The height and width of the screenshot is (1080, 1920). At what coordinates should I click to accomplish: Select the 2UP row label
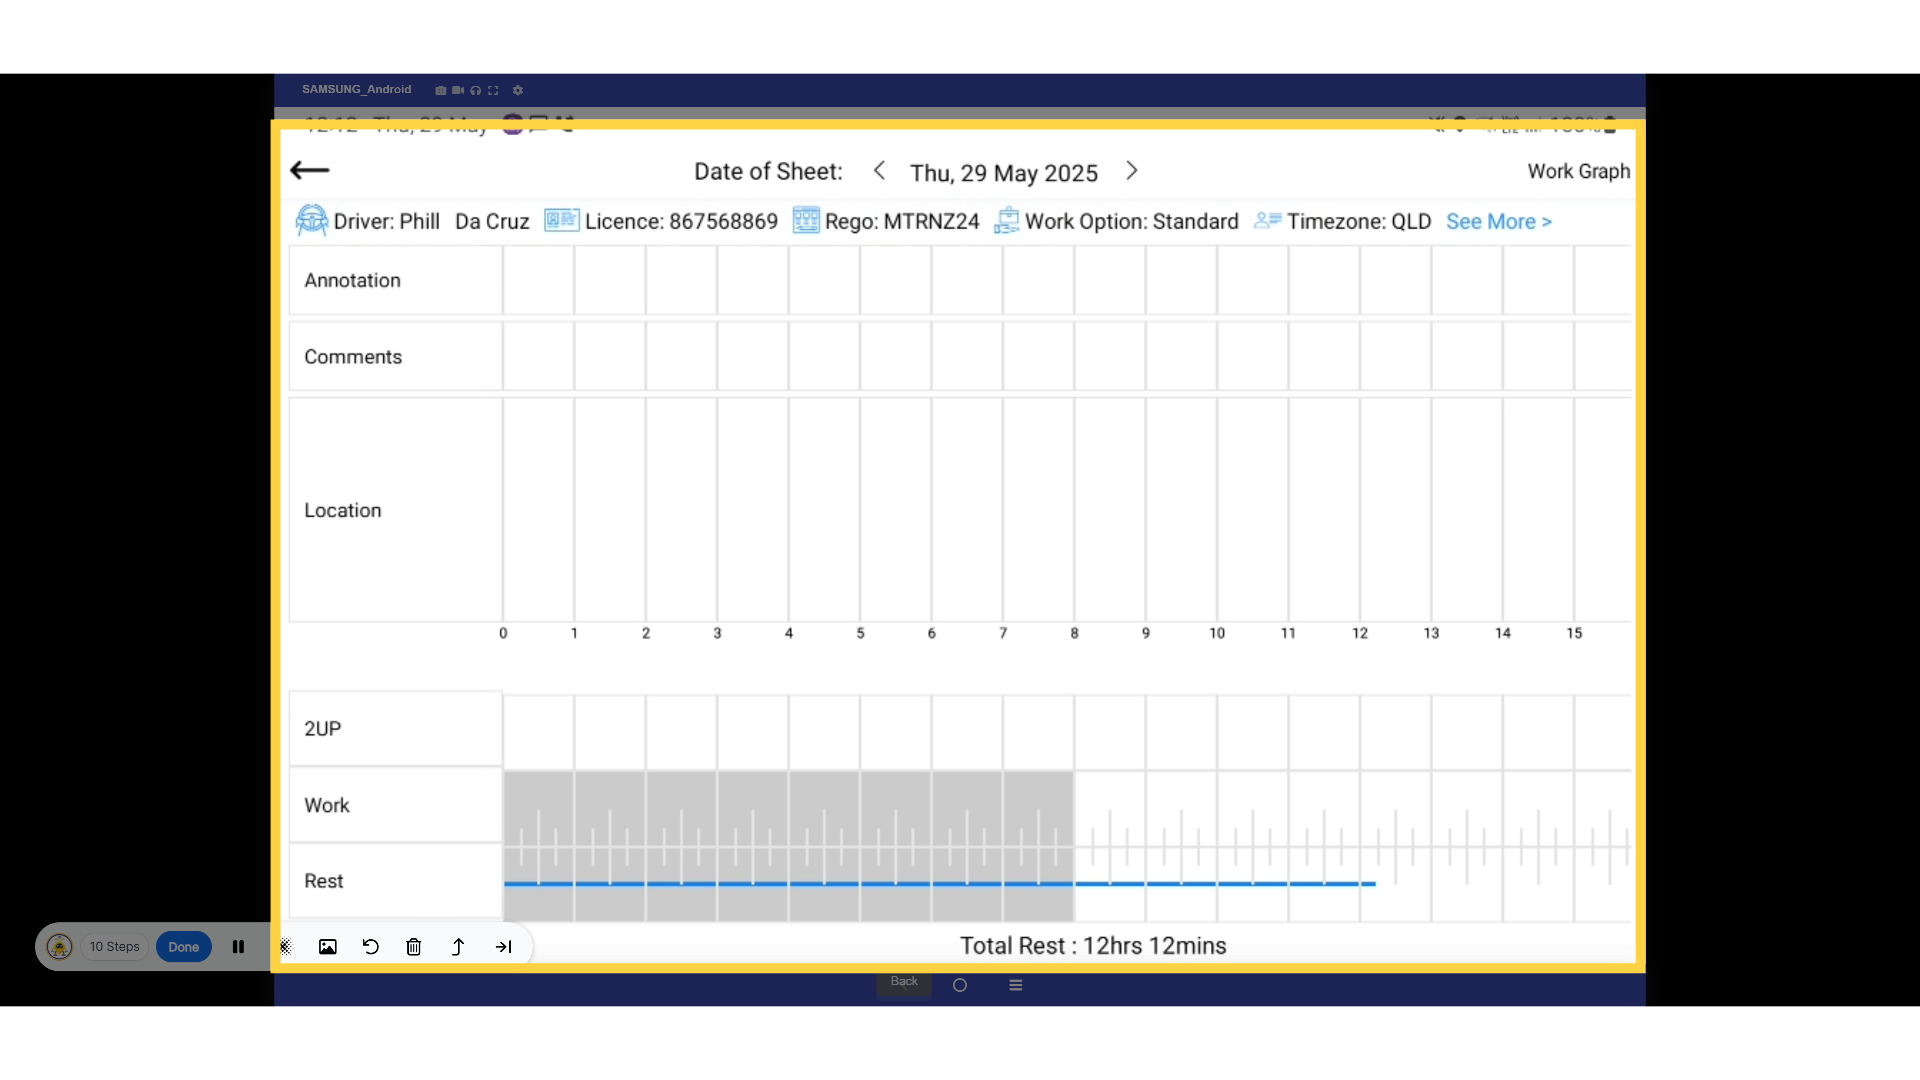(322, 729)
